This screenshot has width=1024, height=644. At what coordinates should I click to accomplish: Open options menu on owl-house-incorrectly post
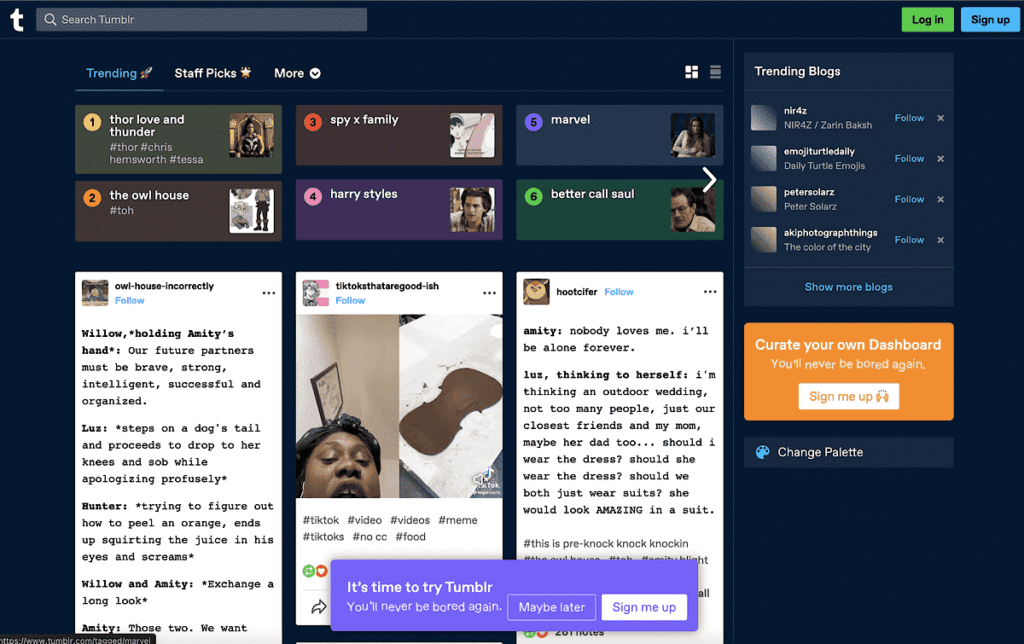tap(268, 293)
